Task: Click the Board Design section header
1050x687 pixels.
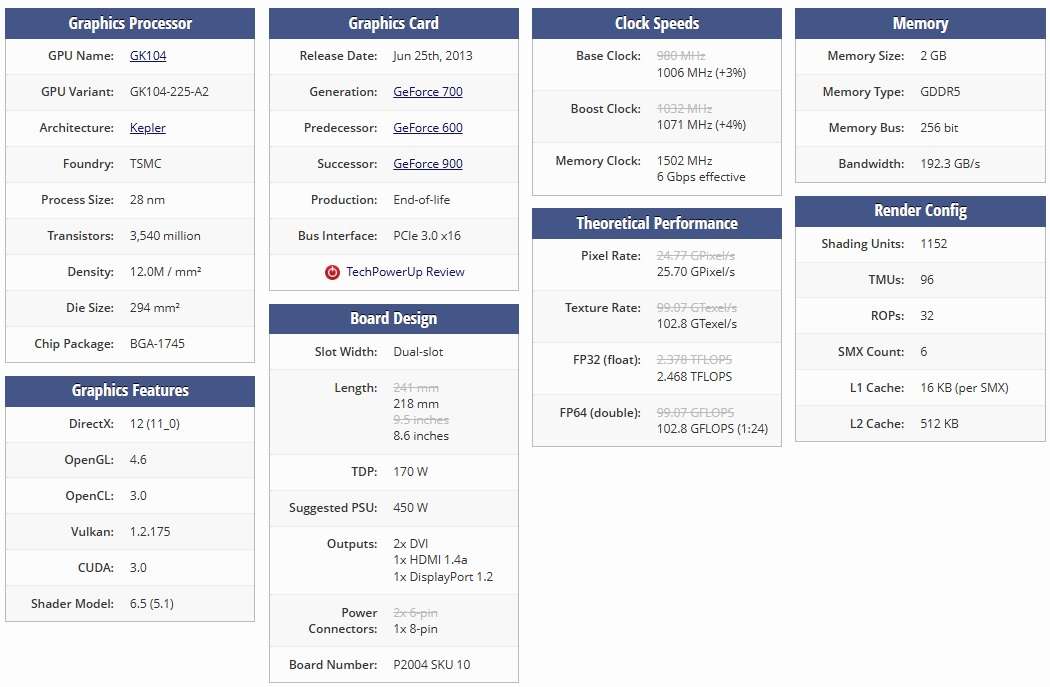Action: (393, 318)
